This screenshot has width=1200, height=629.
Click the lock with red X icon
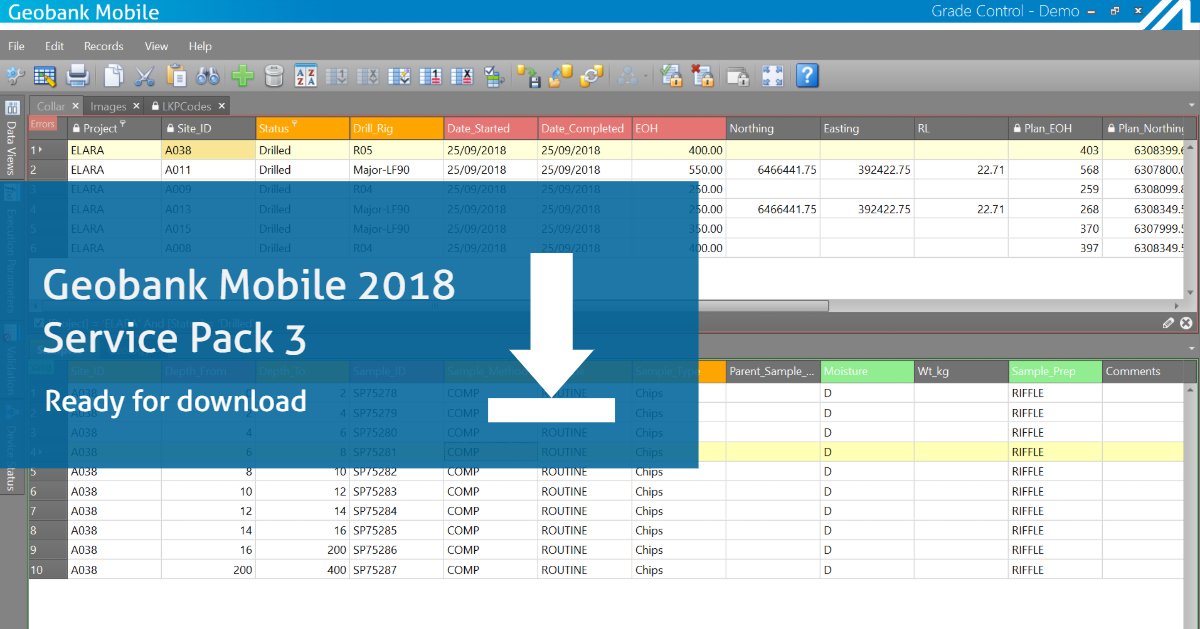coord(703,75)
